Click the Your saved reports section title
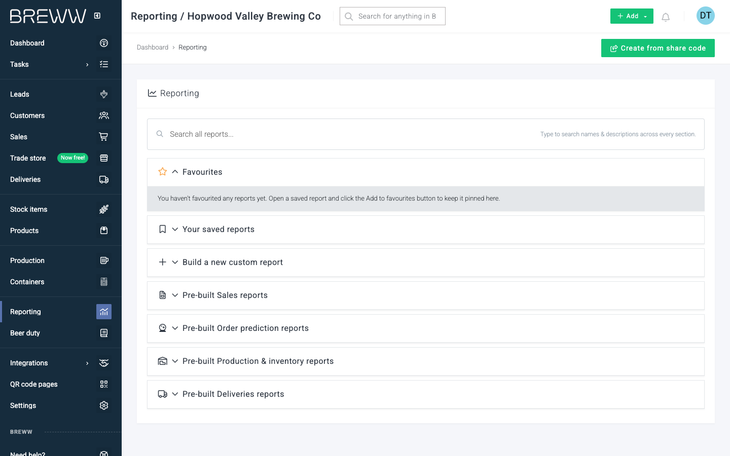This screenshot has width=730, height=456. 218,229
